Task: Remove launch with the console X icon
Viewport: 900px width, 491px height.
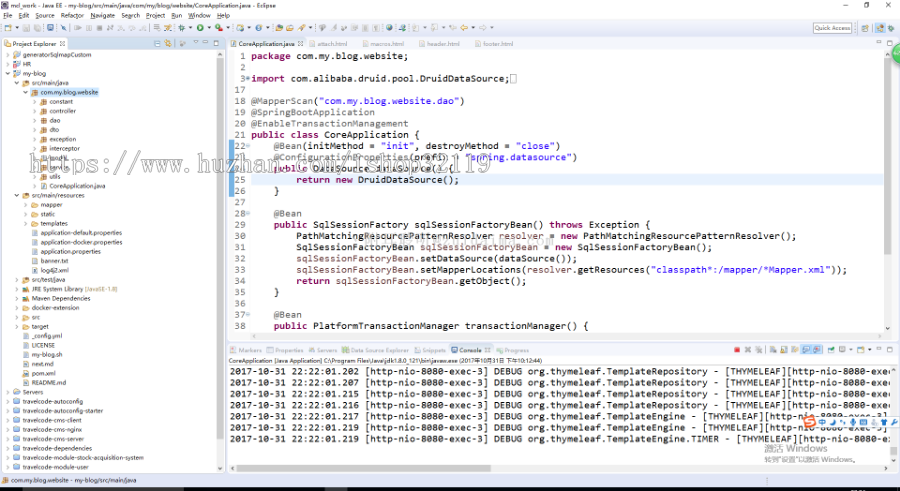Action: (x=748, y=349)
